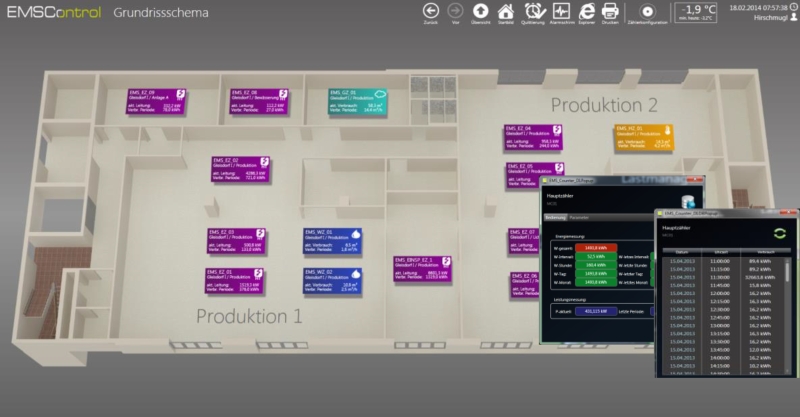Click electricity icon on EMS_EZ_01 tile
Viewport: 800px width, 417px height.
258,274
